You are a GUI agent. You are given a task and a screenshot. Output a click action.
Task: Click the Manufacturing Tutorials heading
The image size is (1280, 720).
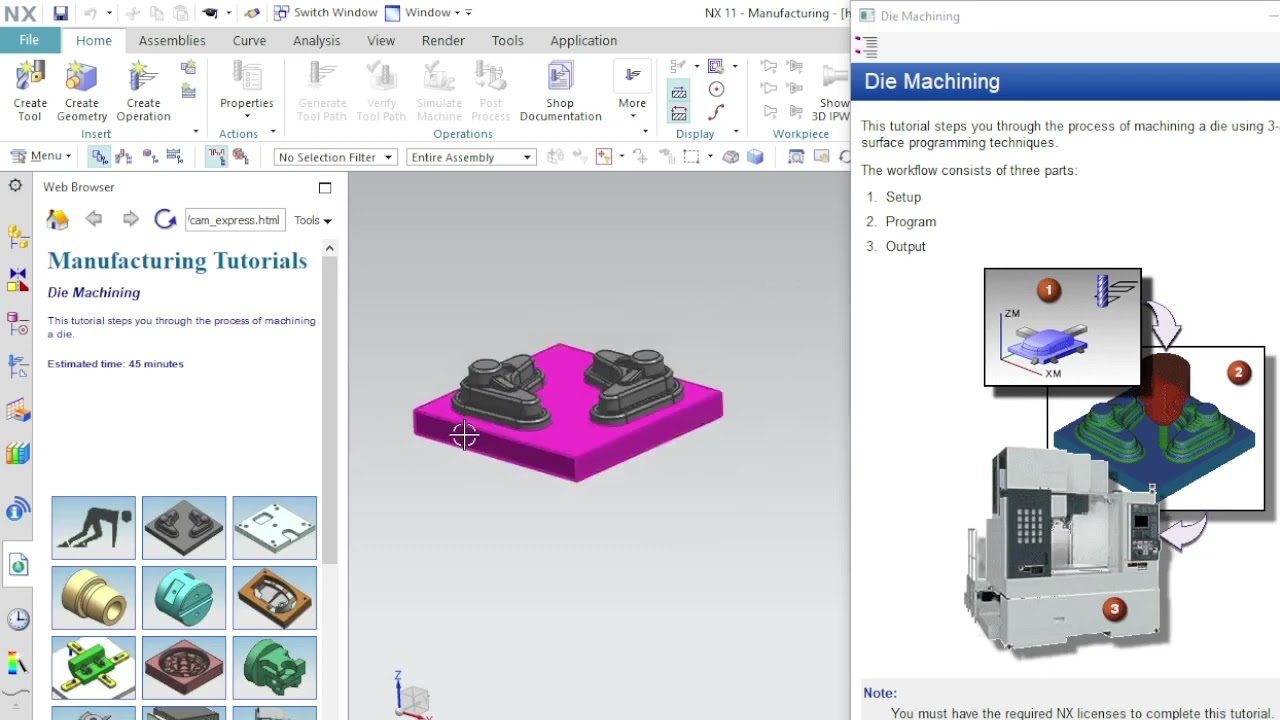[177, 261]
